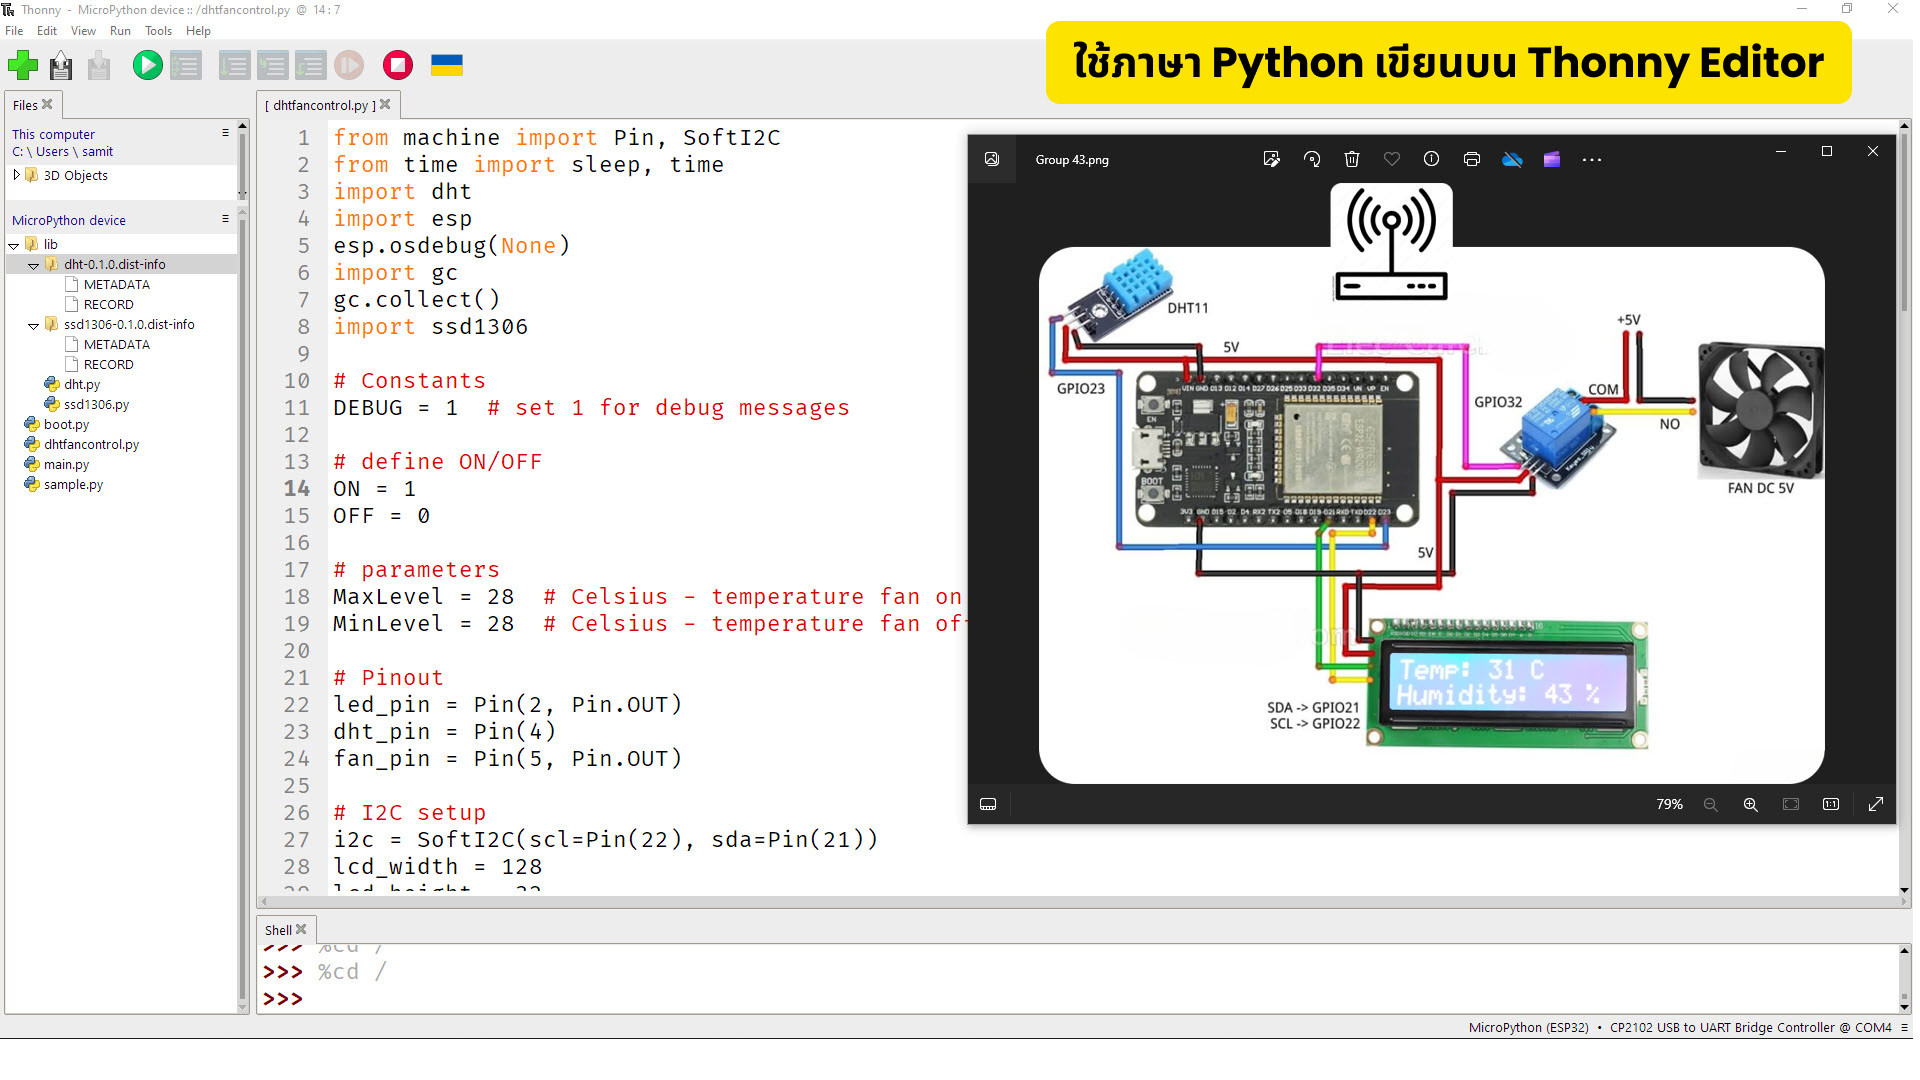The width and height of the screenshot is (1920, 1080).
Task: Zoom out the image in Photos
Action: 1710,804
